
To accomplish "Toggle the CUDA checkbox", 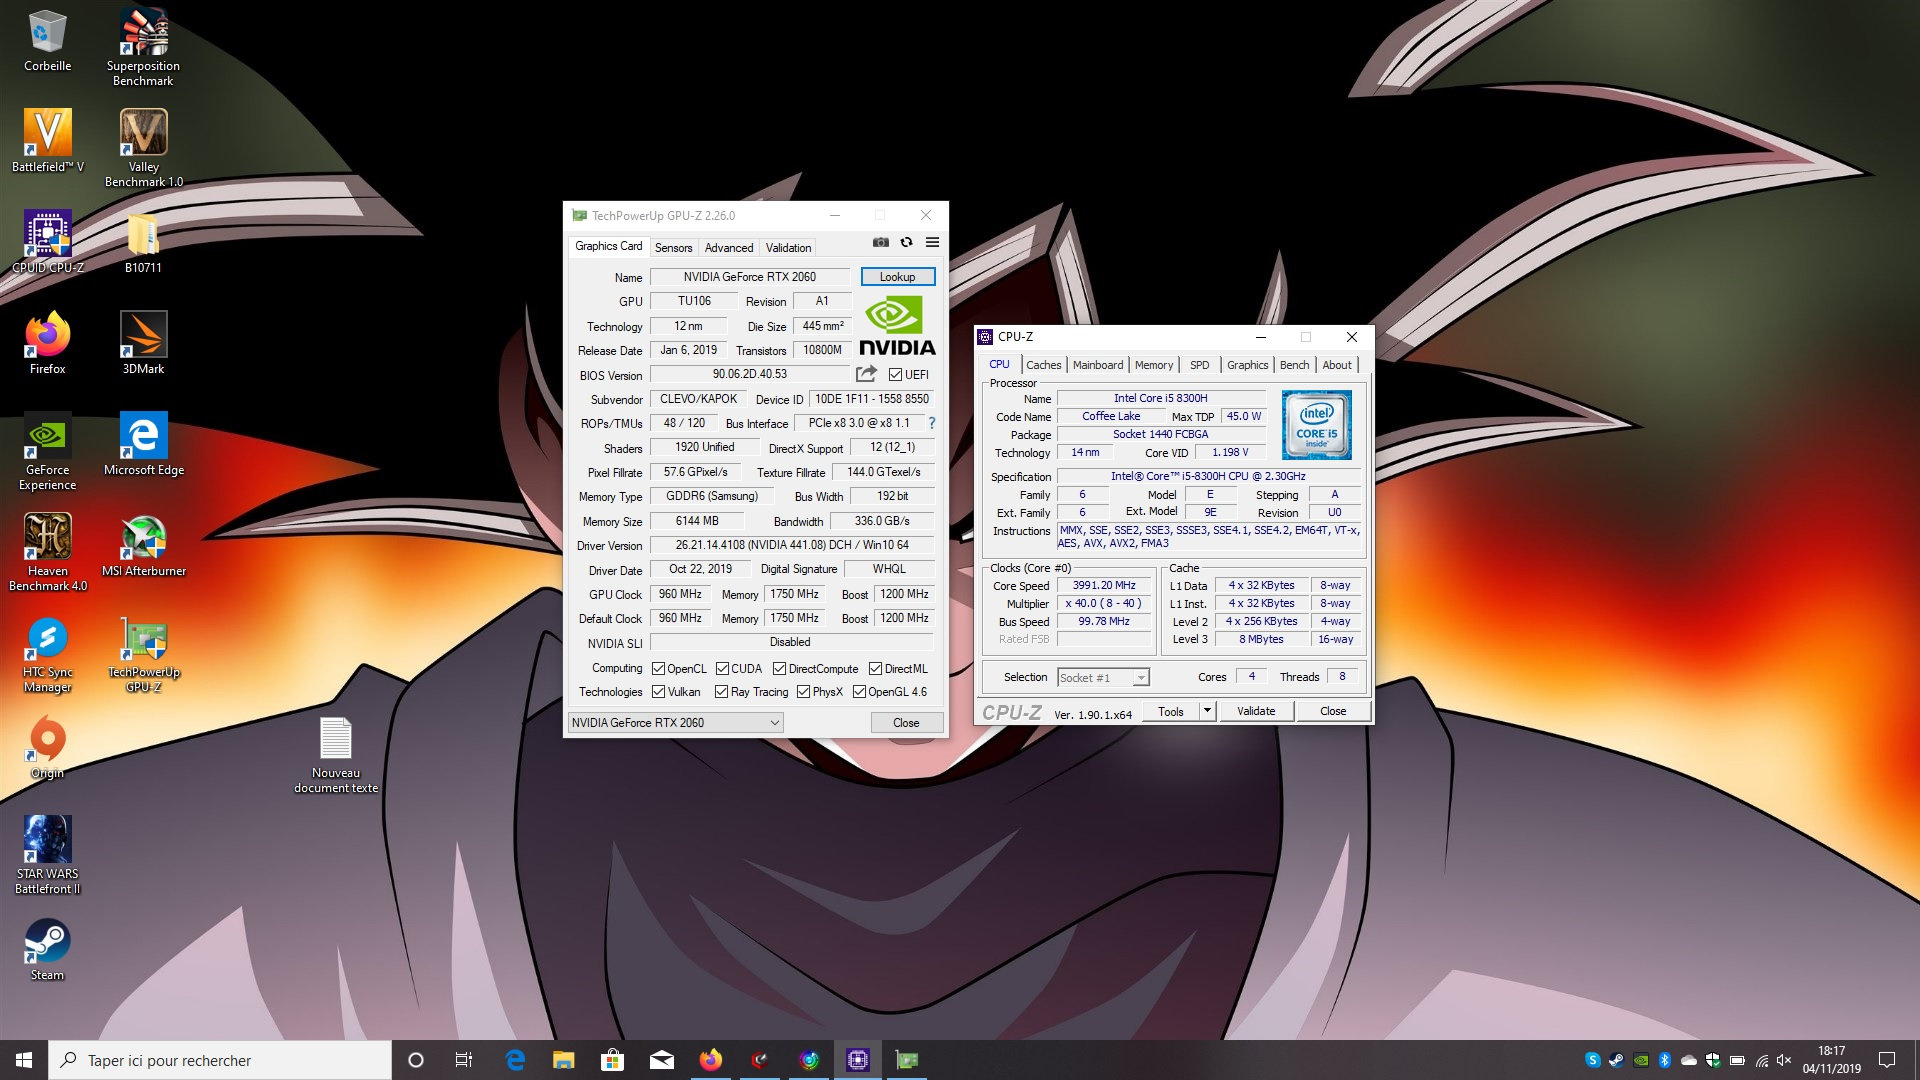I will point(721,669).
